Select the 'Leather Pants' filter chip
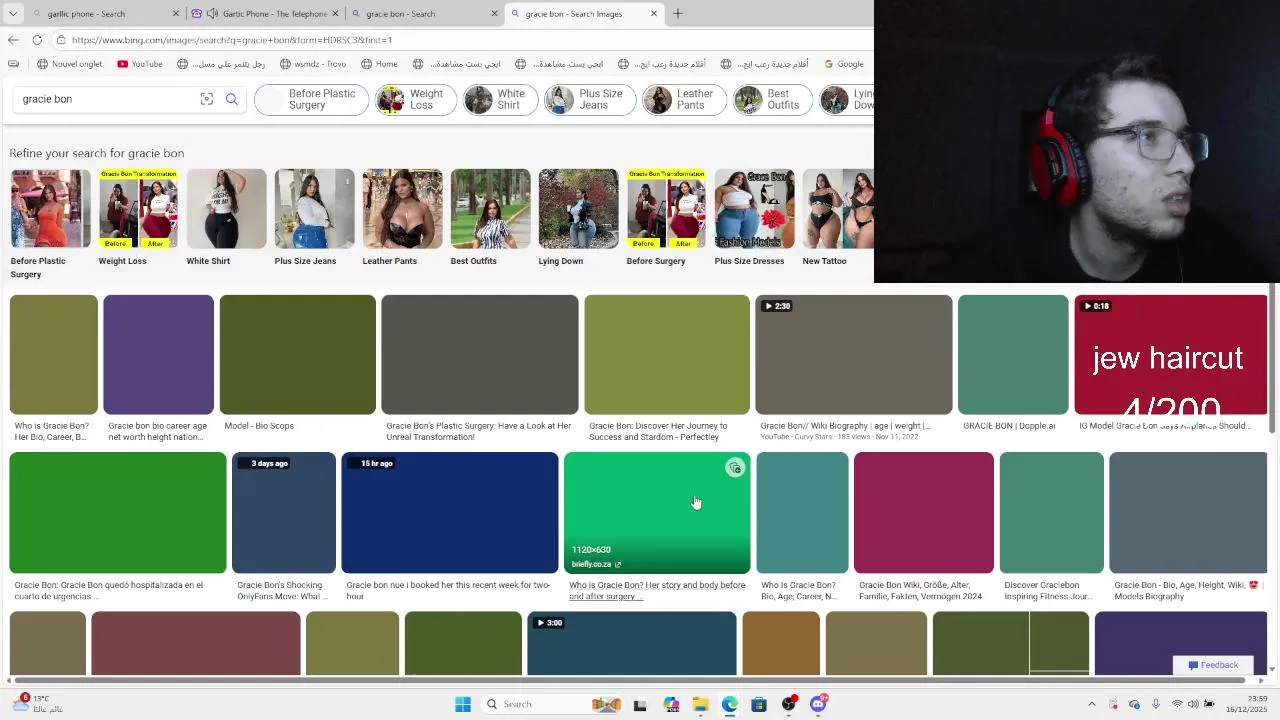The image size is (1280, 720). 684,99
